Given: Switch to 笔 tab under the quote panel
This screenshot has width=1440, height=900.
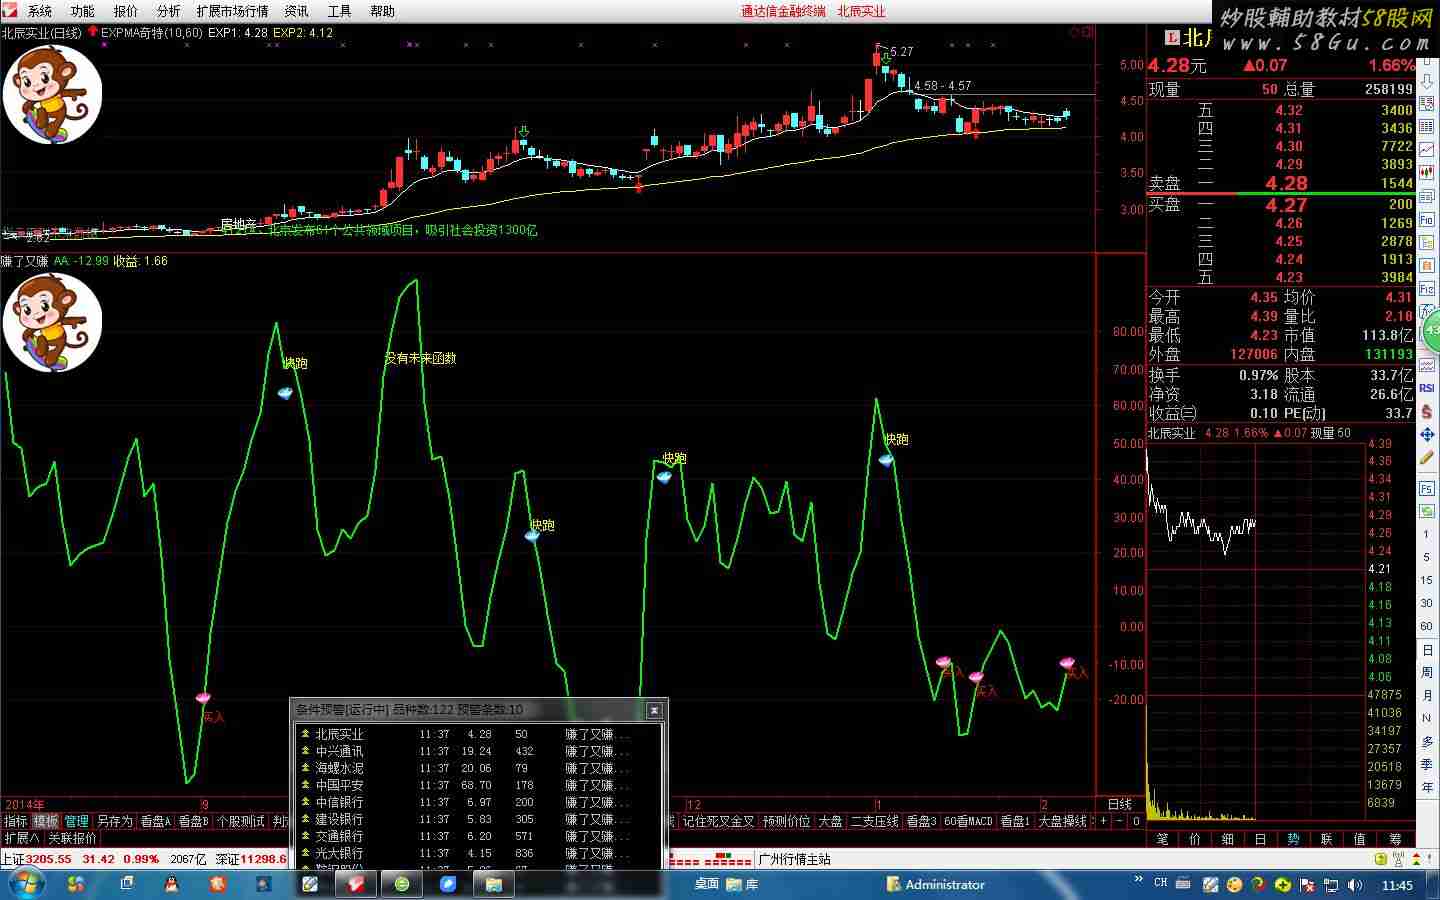Looking at the screenshot, I should pyautogui.click(x=1162, y=839).
